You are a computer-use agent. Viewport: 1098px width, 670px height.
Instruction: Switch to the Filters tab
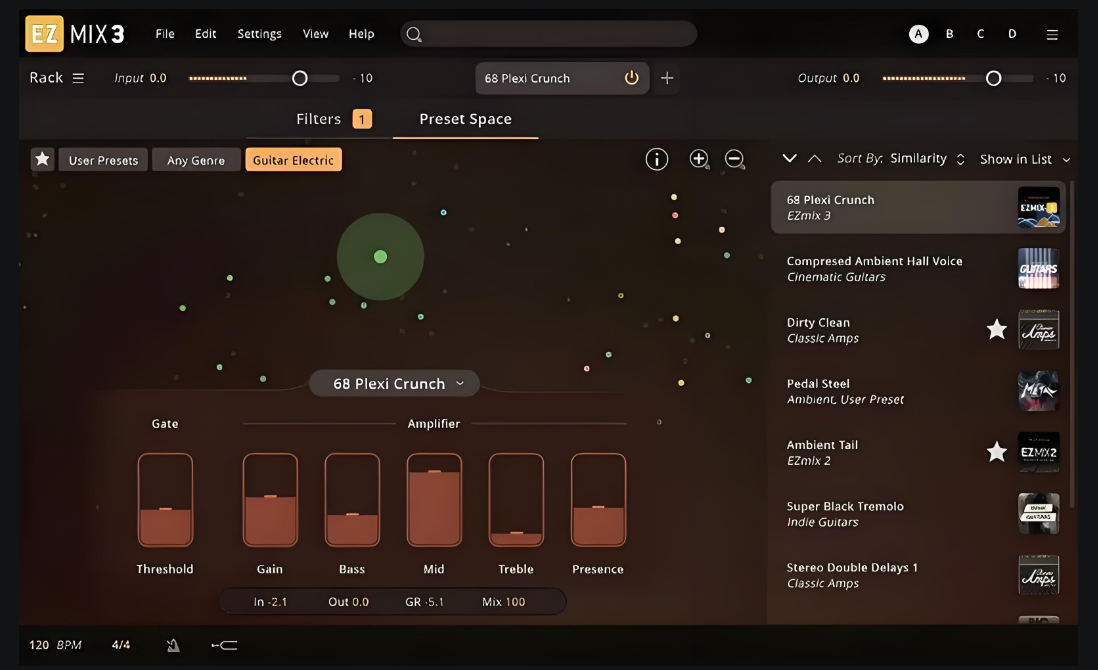pos(332,119)
